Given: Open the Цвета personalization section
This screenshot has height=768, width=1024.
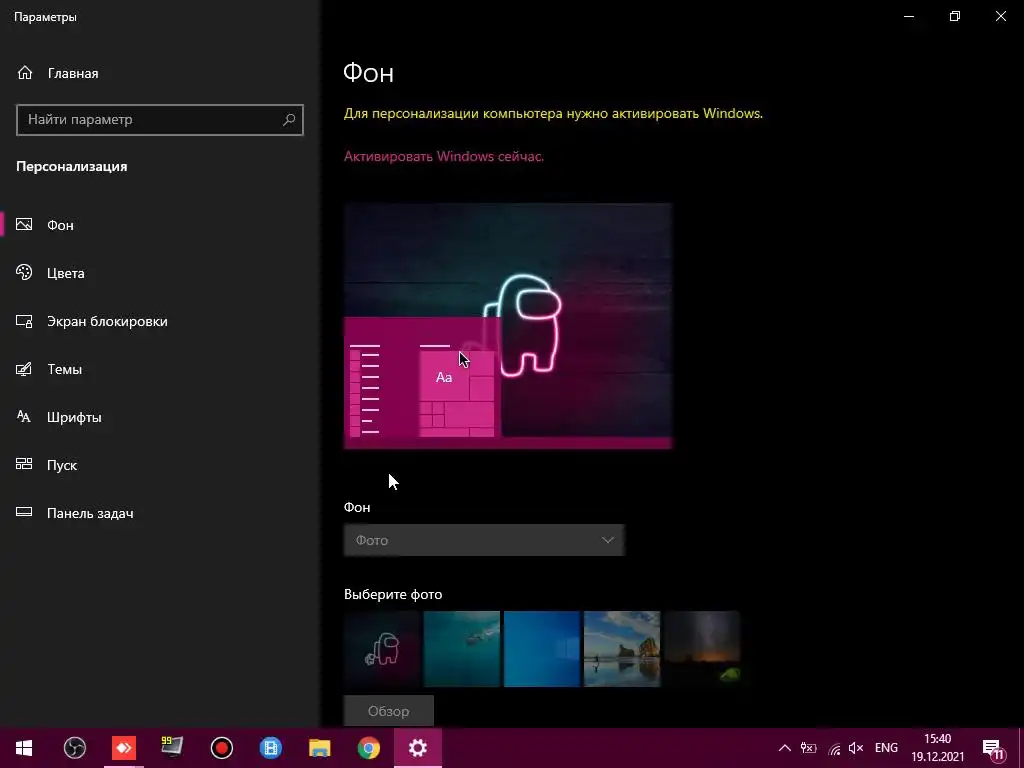Looking at the screenshot, I should coord(159,273).
